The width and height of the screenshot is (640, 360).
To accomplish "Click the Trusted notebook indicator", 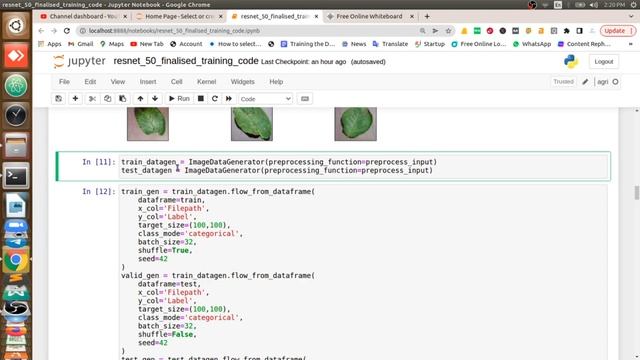I will pyautogui.click(x=563, y=82).
